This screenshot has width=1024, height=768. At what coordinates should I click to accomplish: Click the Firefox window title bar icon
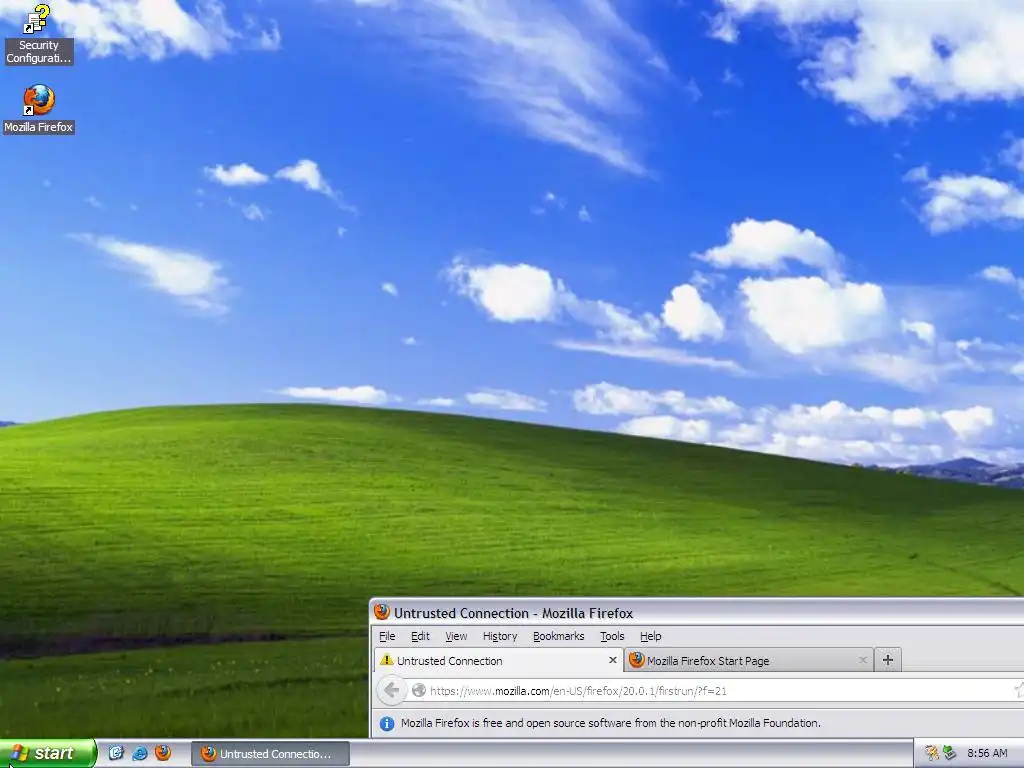tap(382, 612)
